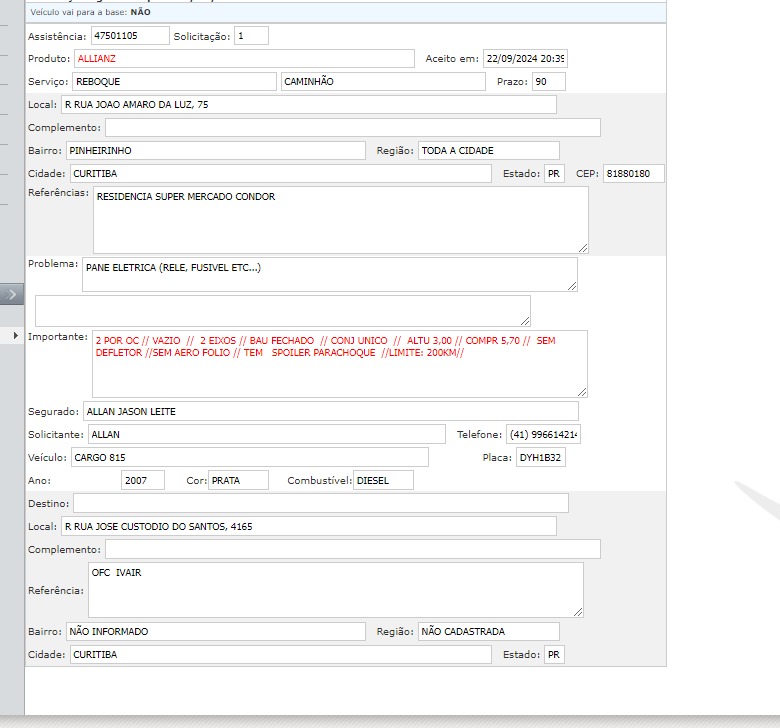Grab the Referências text area resize handle
Viewport: 780px width, 728px height.
tap(583, 248)
